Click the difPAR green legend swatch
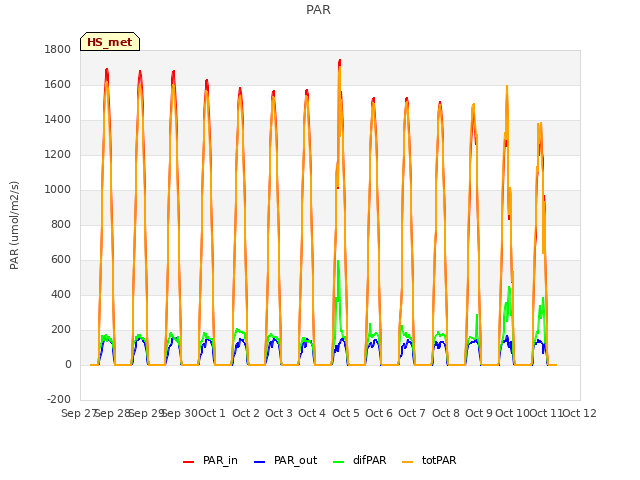The height and width of the screenshot is (480, 640). pos(338,462)
